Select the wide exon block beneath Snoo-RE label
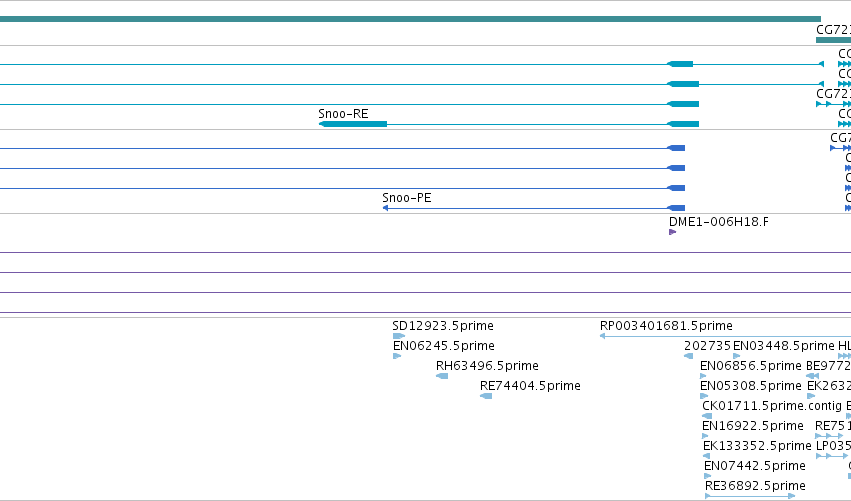The height and width of the screenshot is (501, 851). [353, 124]
